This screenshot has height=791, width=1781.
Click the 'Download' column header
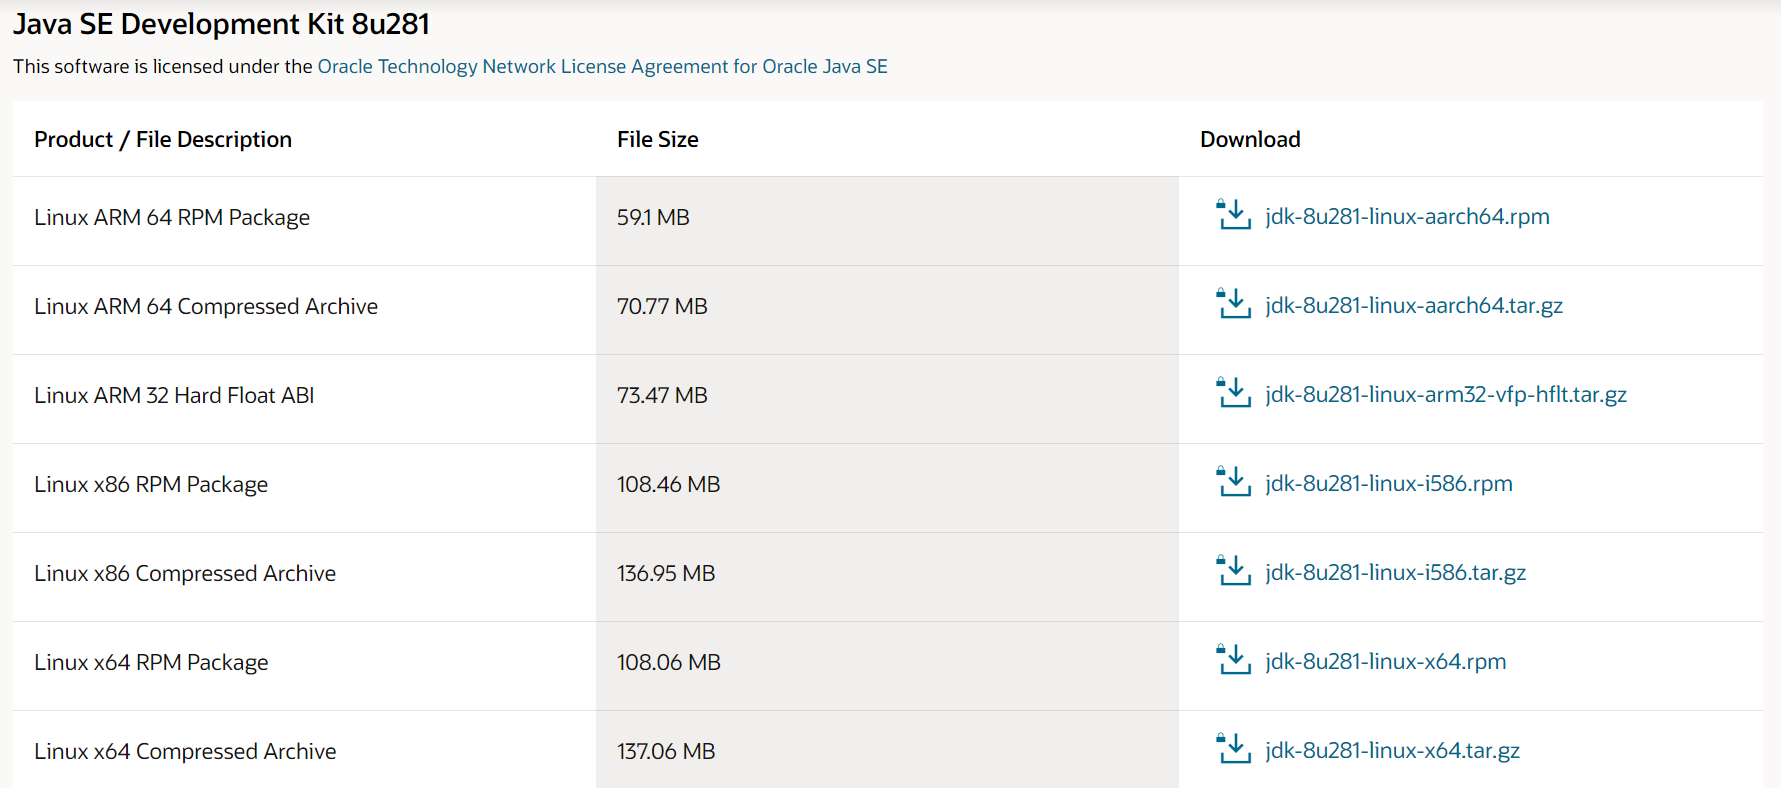tap(1250, 140)
